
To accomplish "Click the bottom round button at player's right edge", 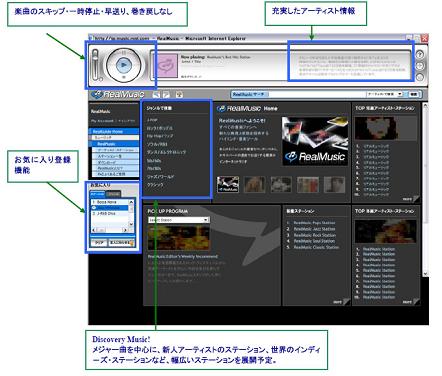I will point(420,77).
